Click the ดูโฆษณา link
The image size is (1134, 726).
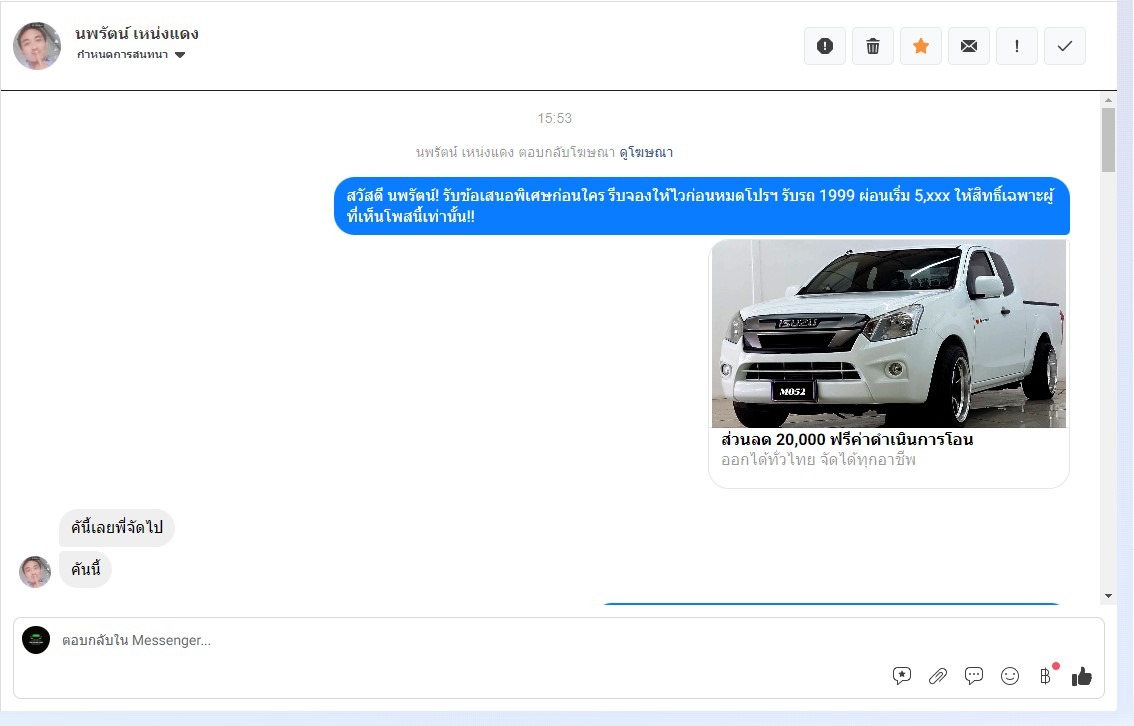click(x=646, y=153)
